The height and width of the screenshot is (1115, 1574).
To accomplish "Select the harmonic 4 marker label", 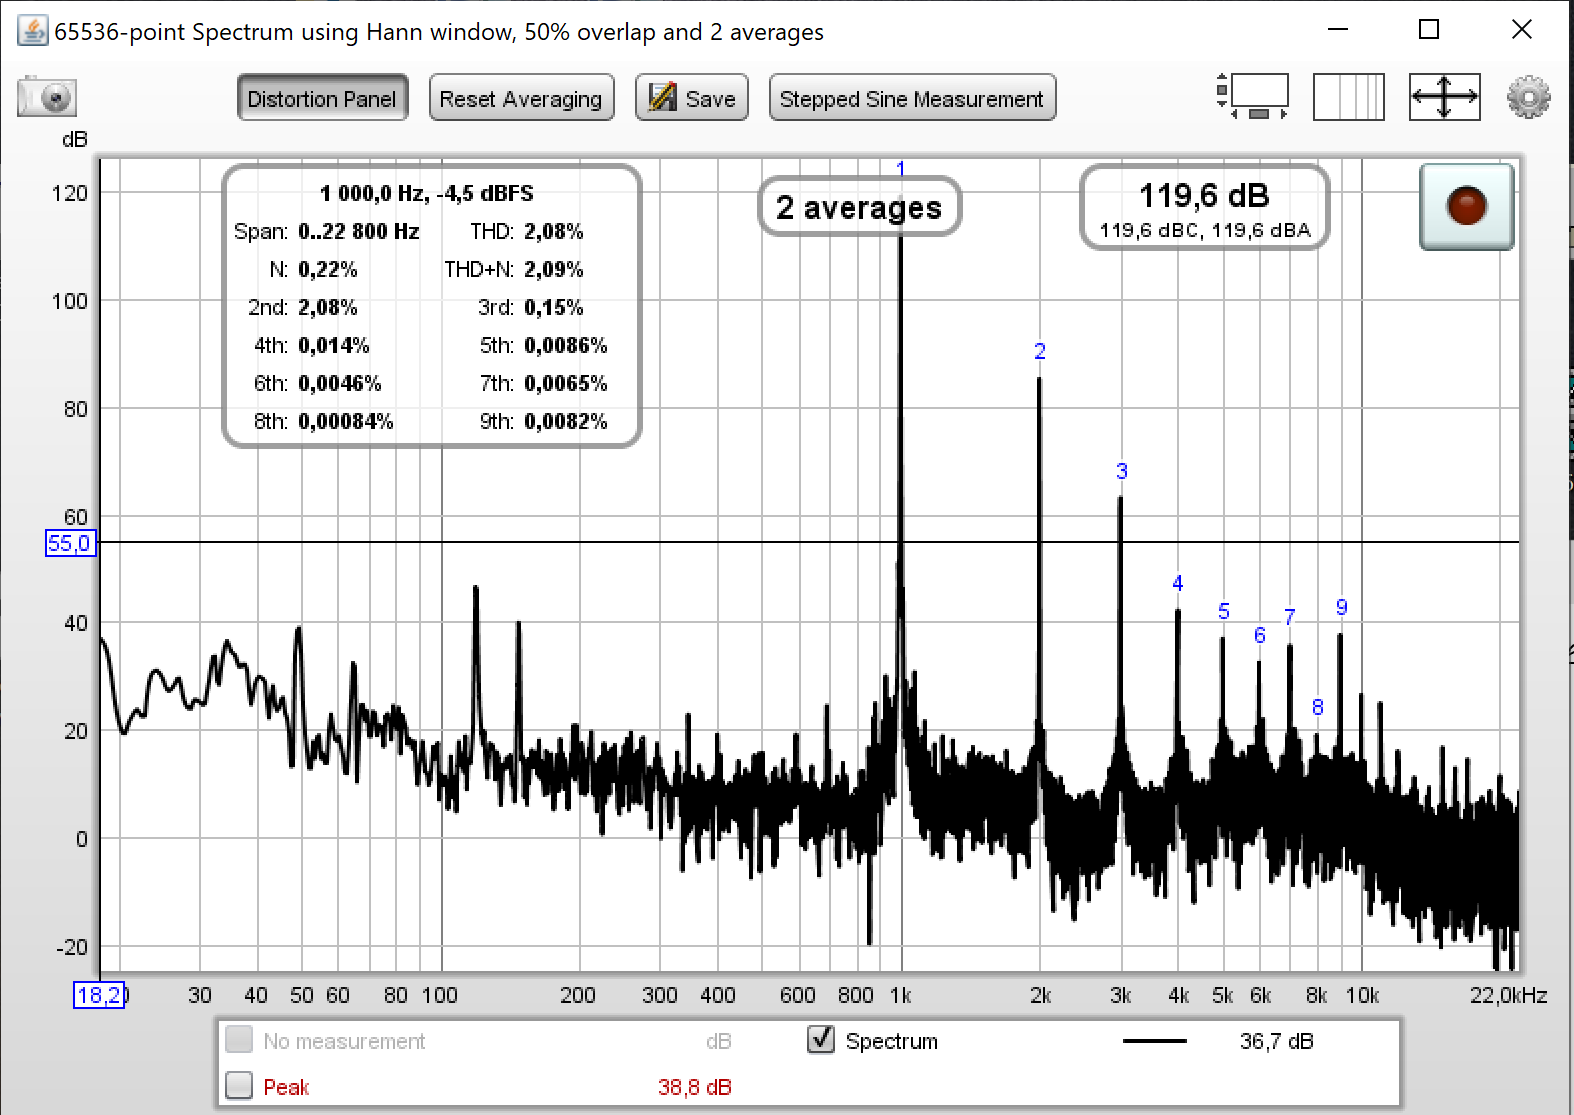I will click(1178, 583).
